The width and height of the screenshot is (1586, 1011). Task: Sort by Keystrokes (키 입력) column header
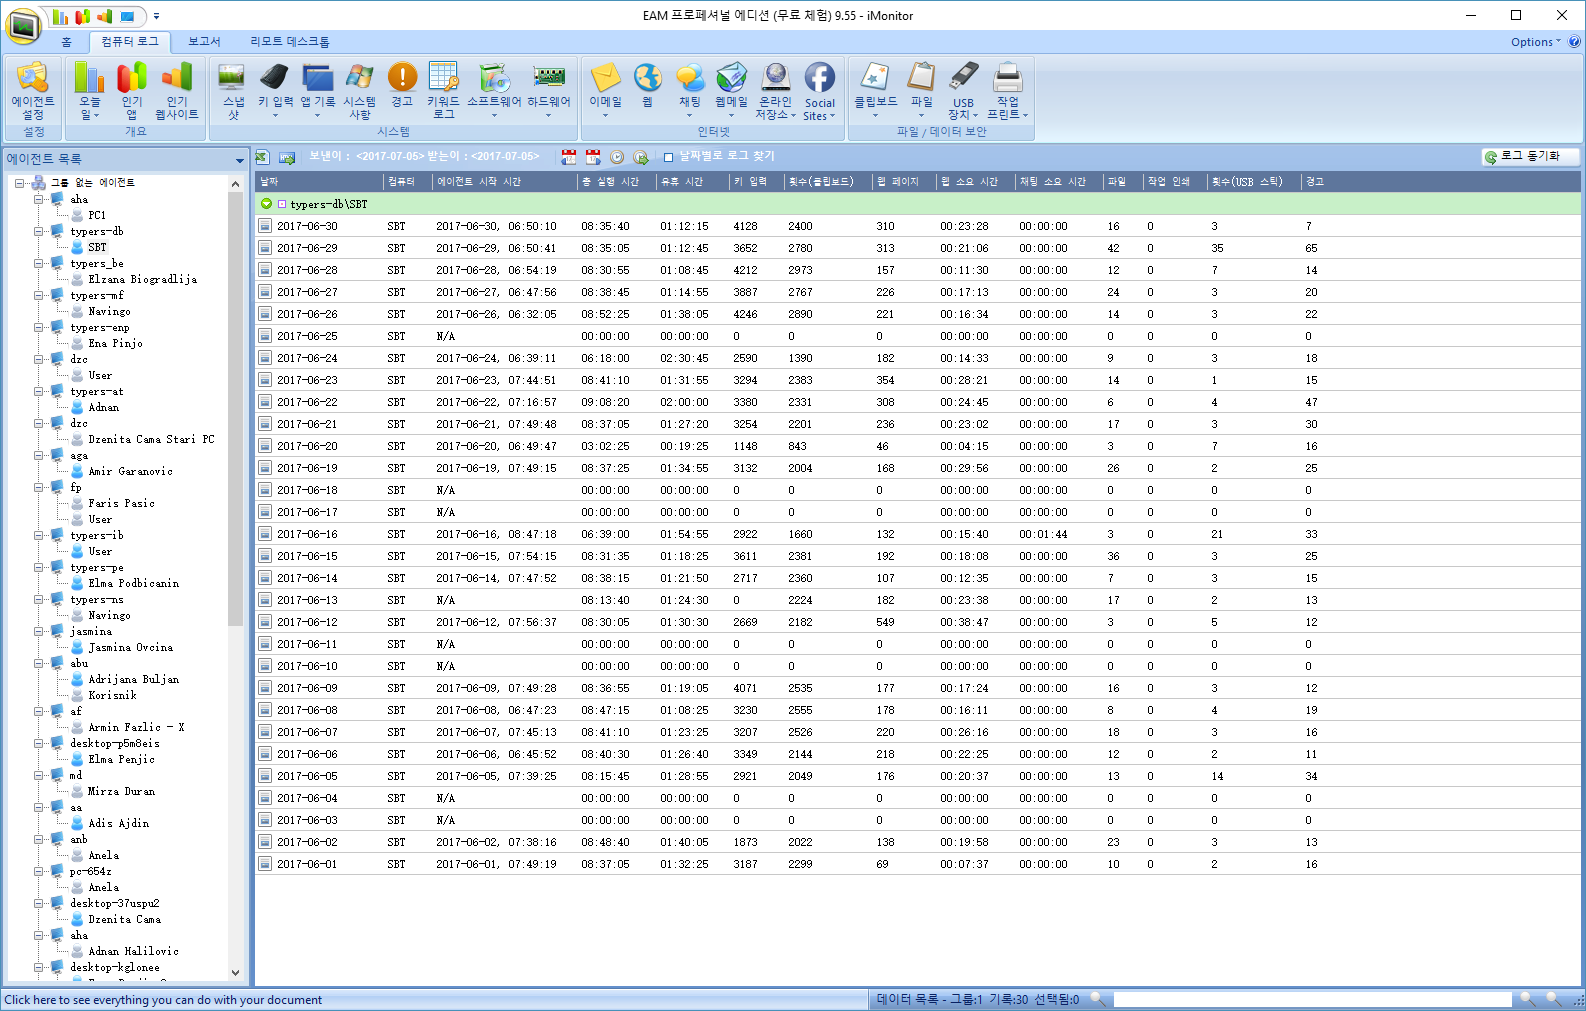coord(757,182)
